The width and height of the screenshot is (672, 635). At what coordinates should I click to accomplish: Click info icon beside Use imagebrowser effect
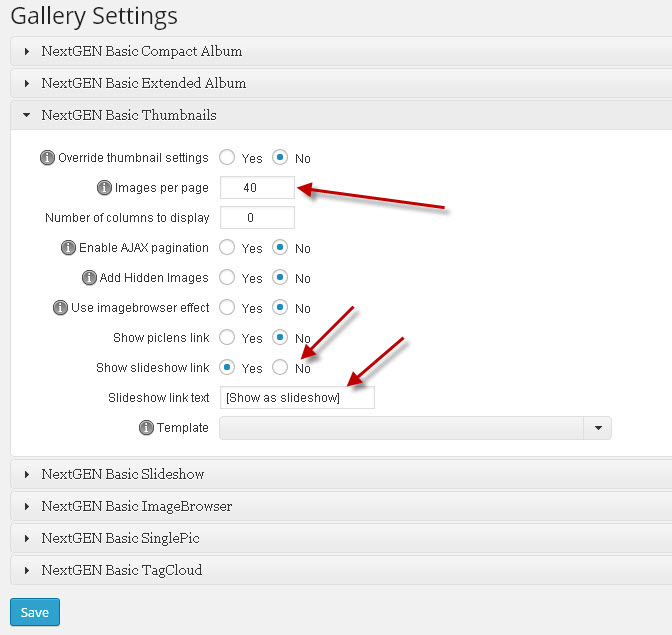click(60, 308)
